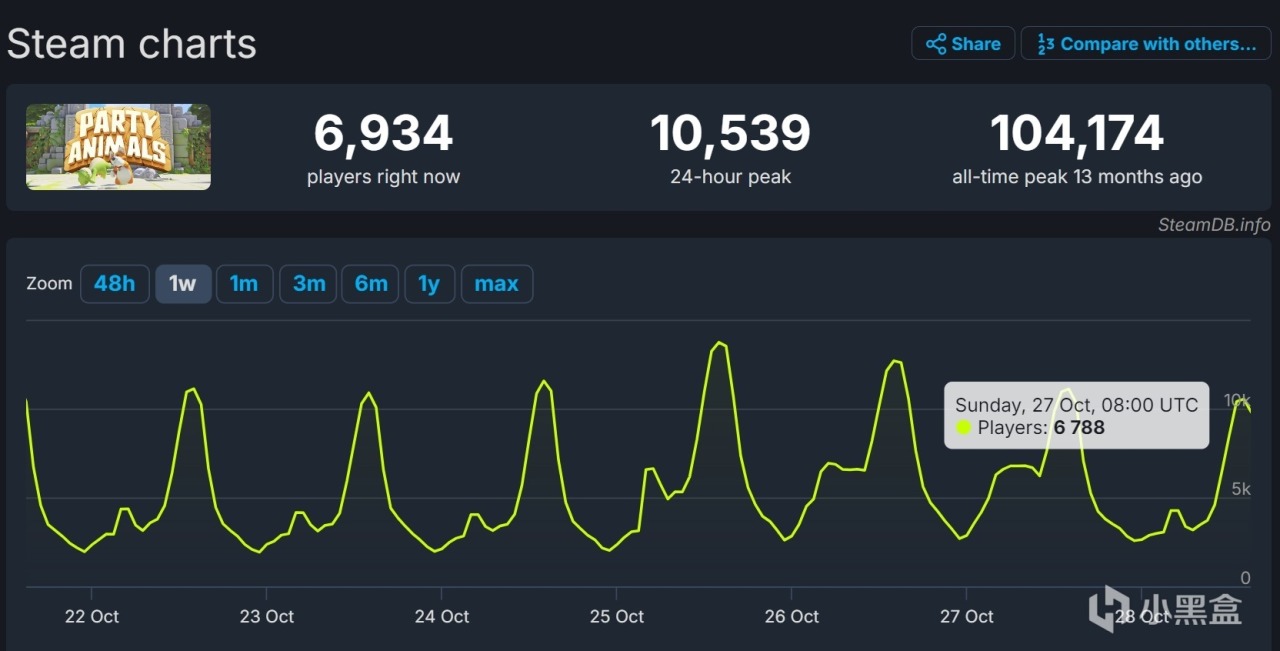Click the 104,174 all-time peak value

(x=1077, y=133)
